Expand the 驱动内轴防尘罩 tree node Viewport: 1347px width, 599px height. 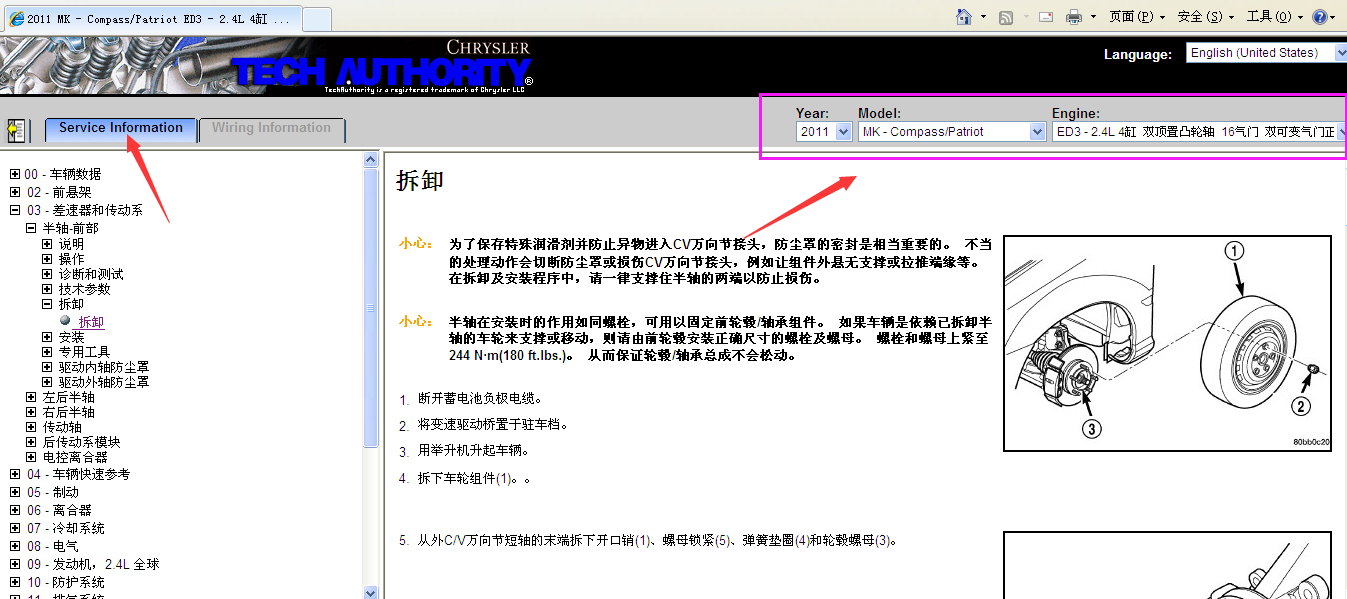point(47,367)
